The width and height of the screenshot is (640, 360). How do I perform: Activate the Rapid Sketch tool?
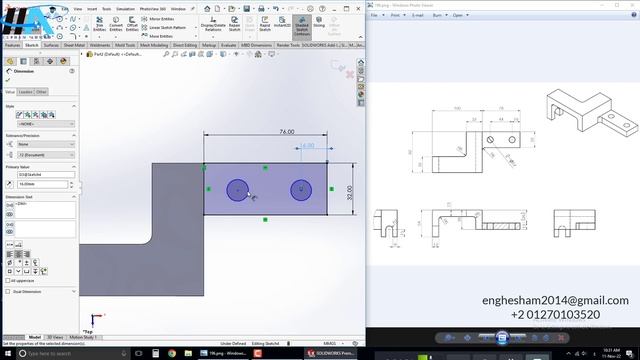click(x=265, y=24)
